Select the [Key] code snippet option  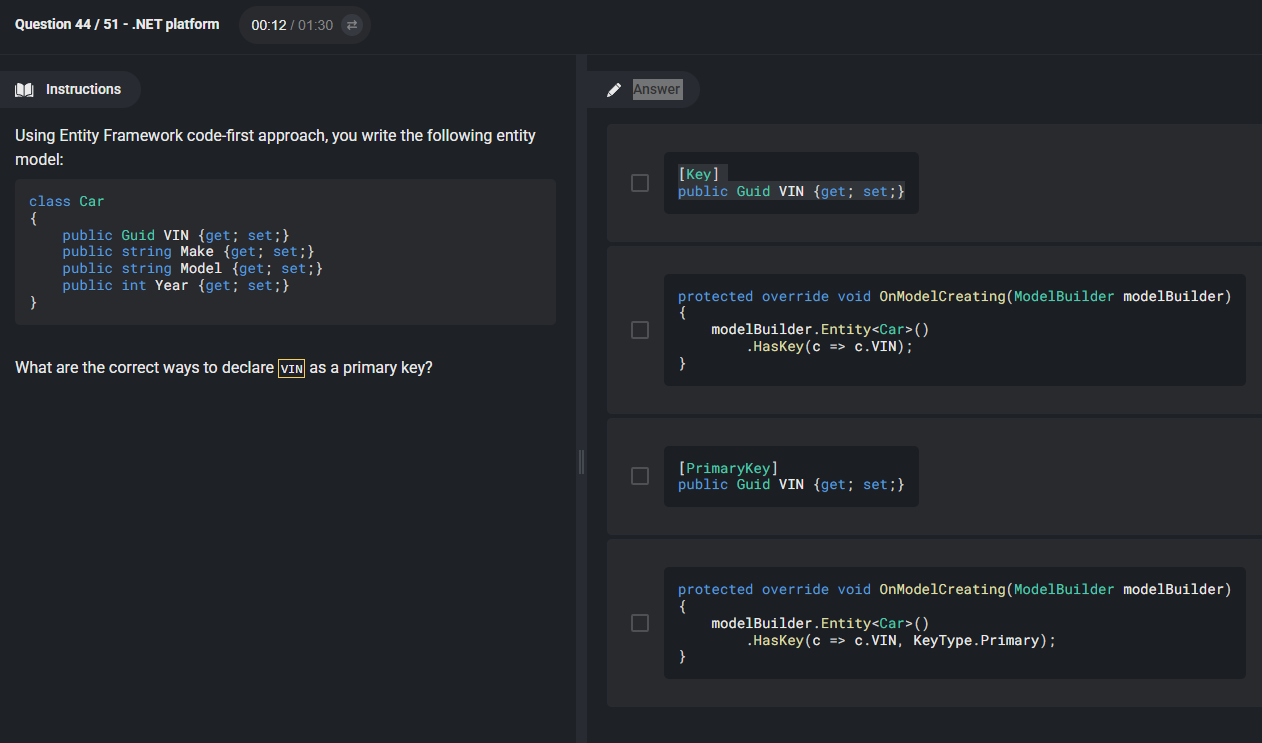coord(791,183)
